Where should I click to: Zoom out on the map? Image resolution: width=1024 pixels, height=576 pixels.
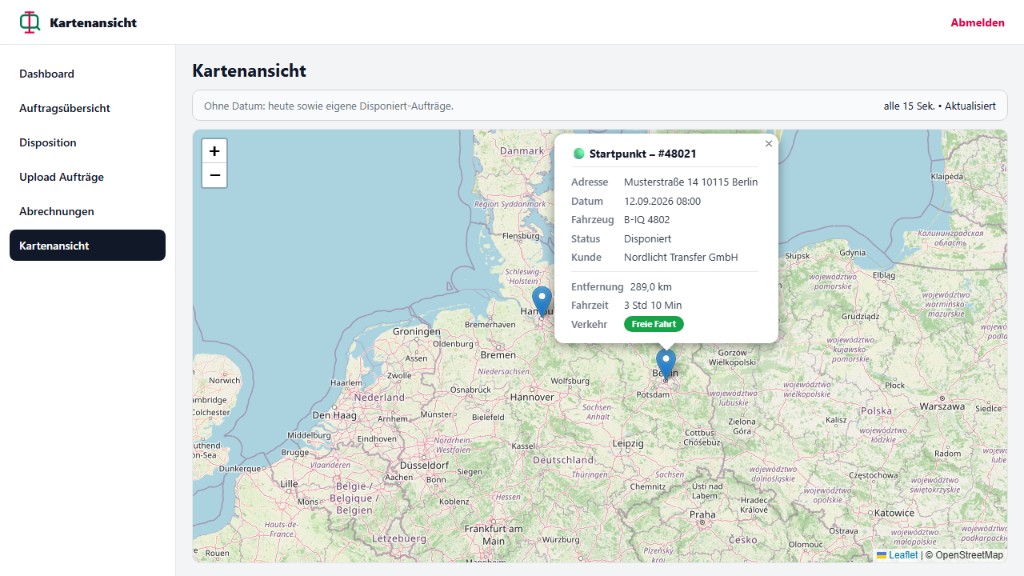[x=214, y=176]
